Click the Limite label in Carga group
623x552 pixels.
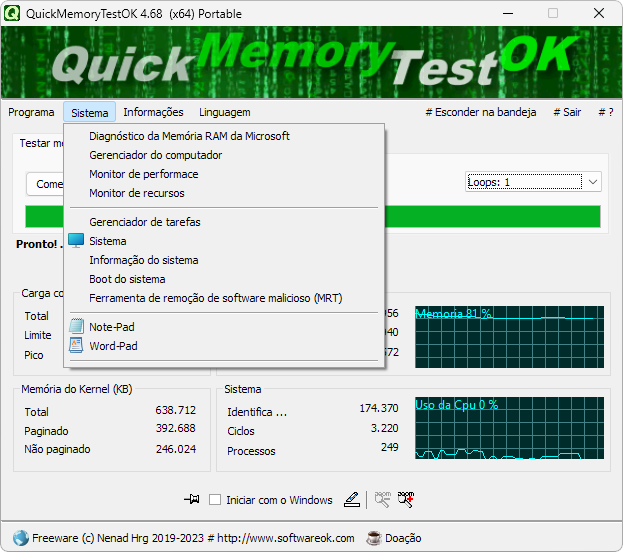(38, 335)
